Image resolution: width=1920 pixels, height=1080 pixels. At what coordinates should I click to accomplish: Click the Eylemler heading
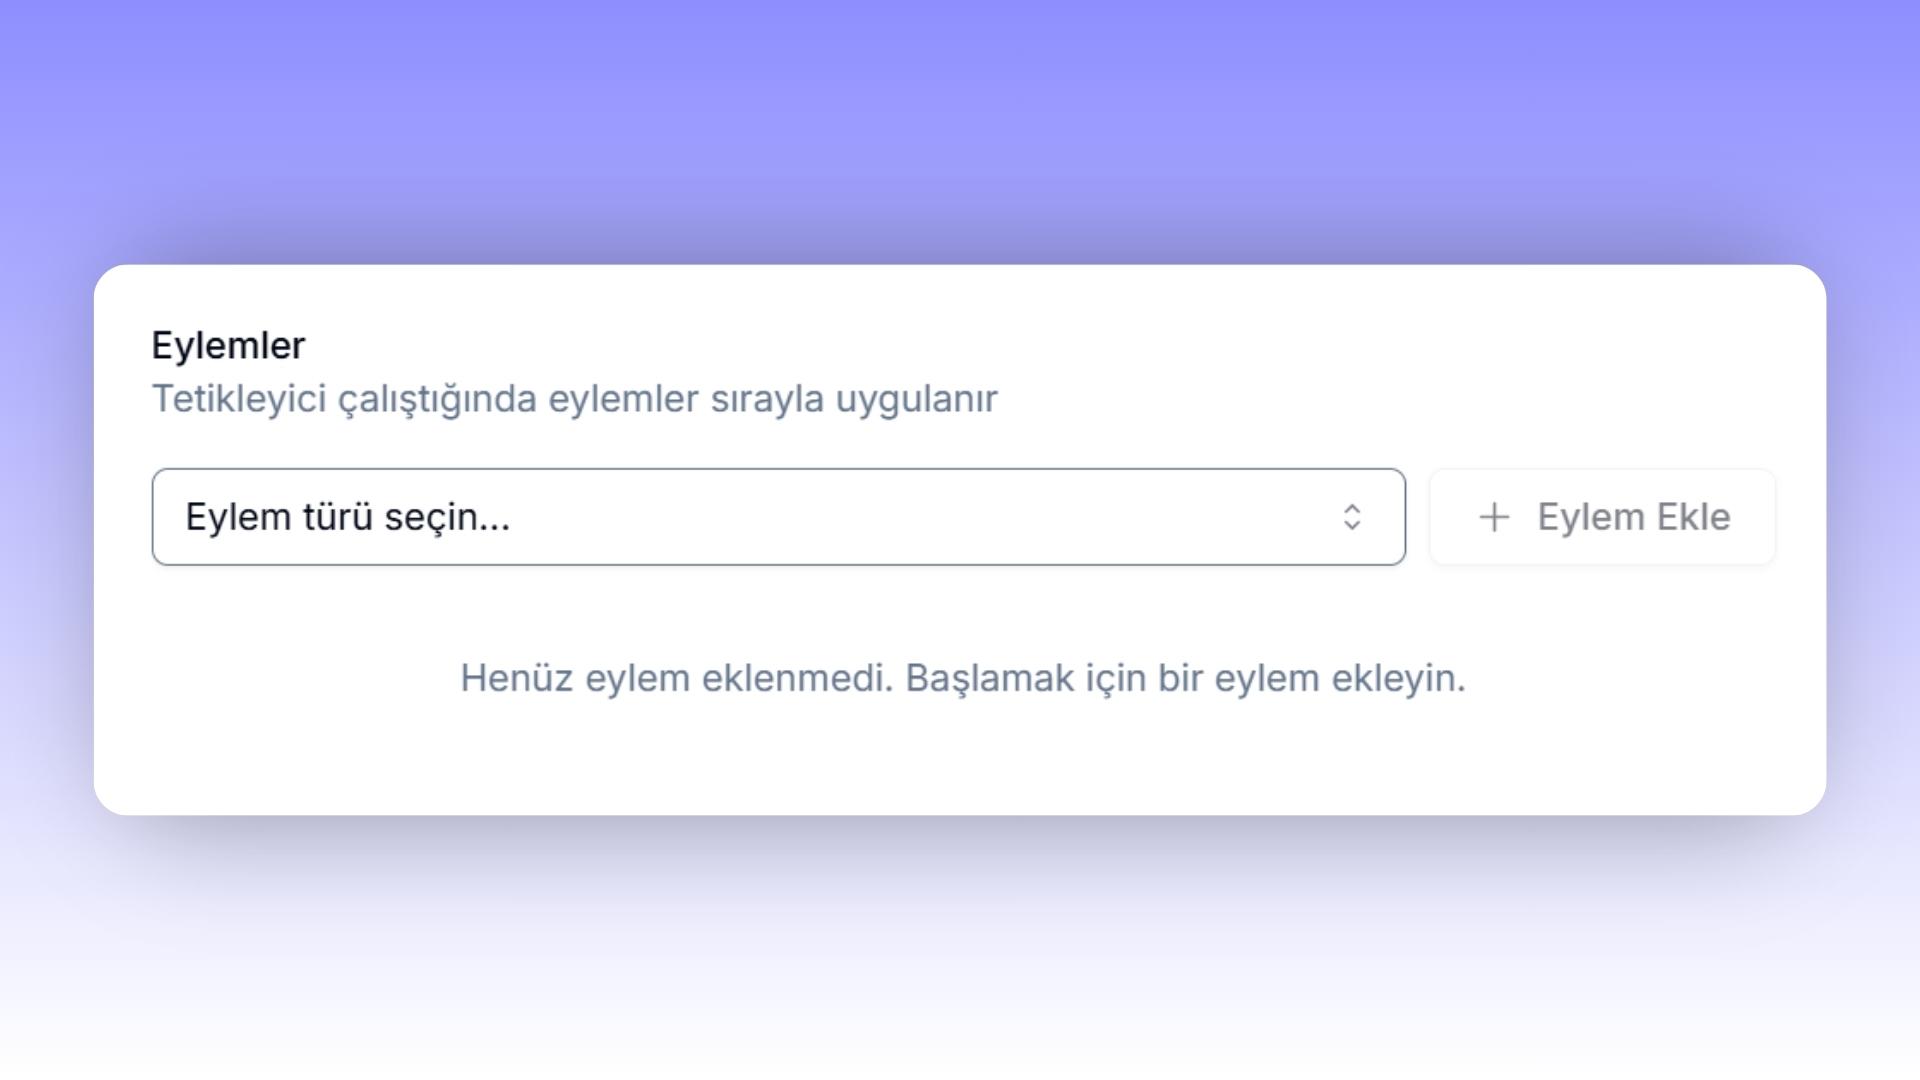click(228, 346)
